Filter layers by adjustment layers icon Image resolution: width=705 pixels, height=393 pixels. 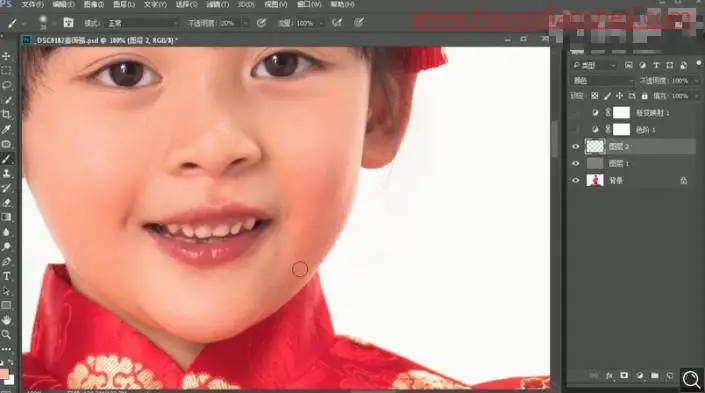point(643,65)
